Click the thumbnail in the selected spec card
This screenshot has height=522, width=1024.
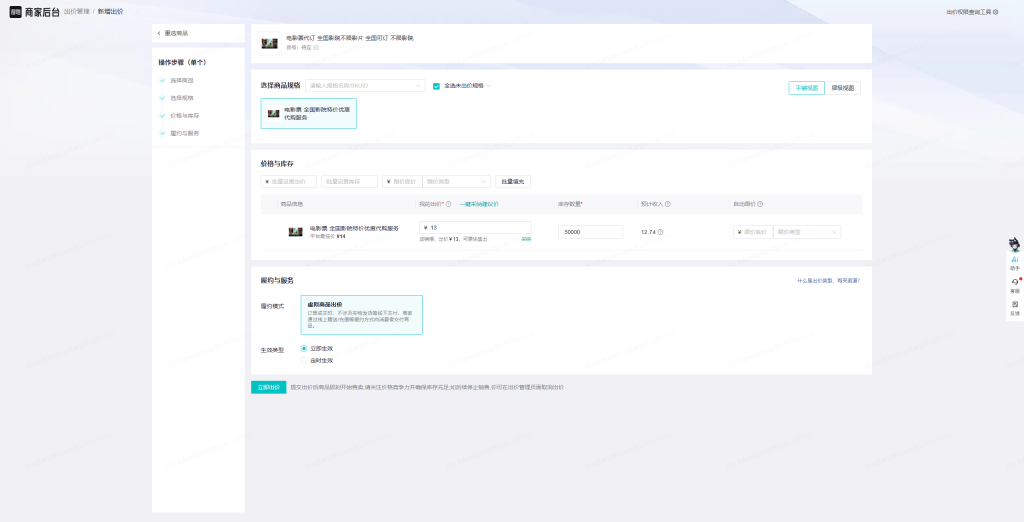(274, 114)
